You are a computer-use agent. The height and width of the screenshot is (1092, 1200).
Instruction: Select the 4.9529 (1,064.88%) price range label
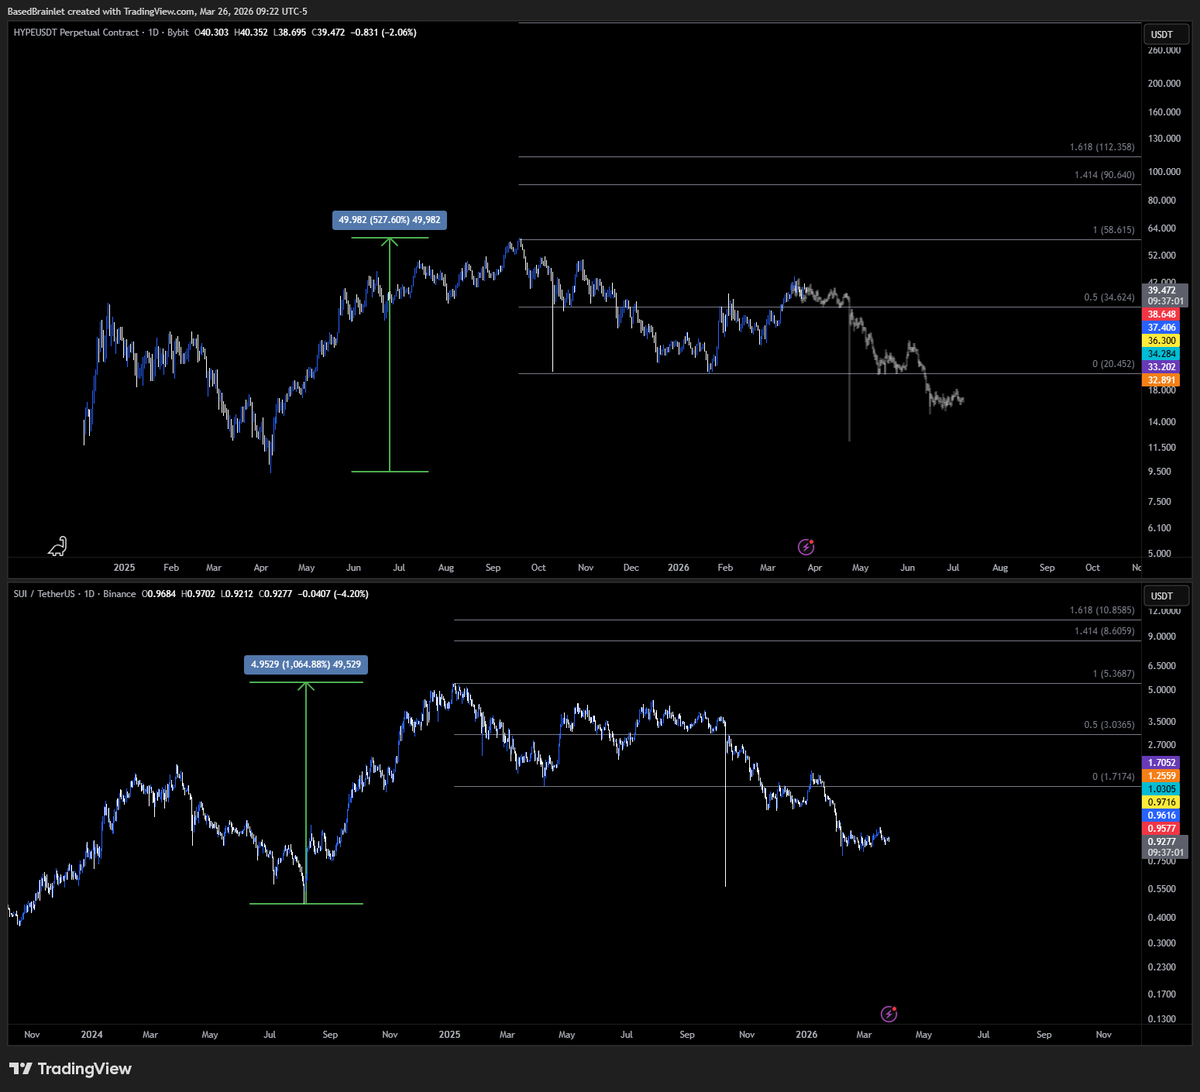[306, 663]
